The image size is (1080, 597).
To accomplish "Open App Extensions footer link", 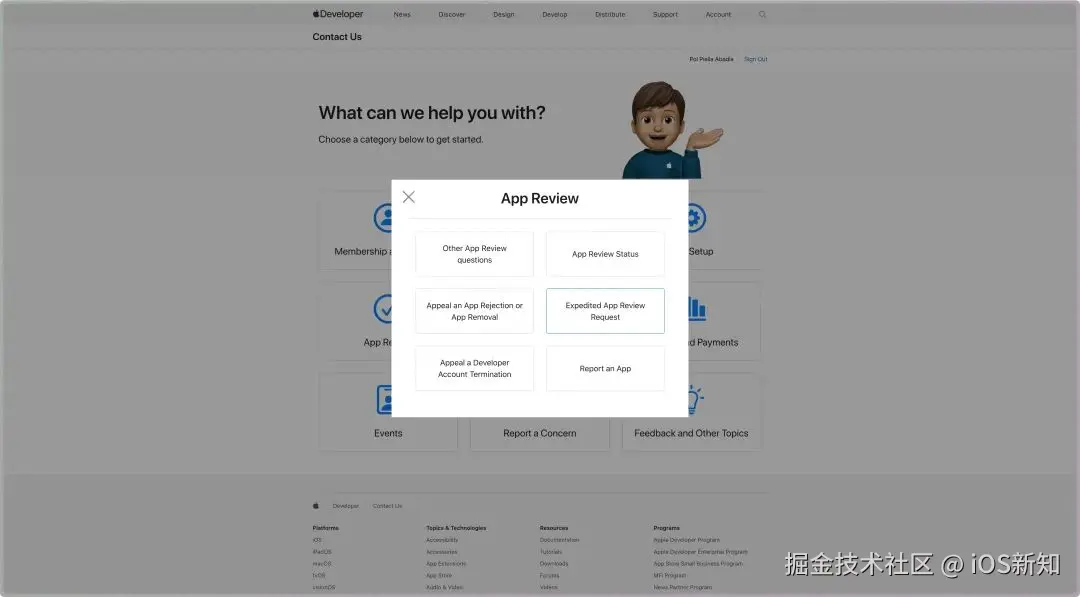I will tap(446, 563).
